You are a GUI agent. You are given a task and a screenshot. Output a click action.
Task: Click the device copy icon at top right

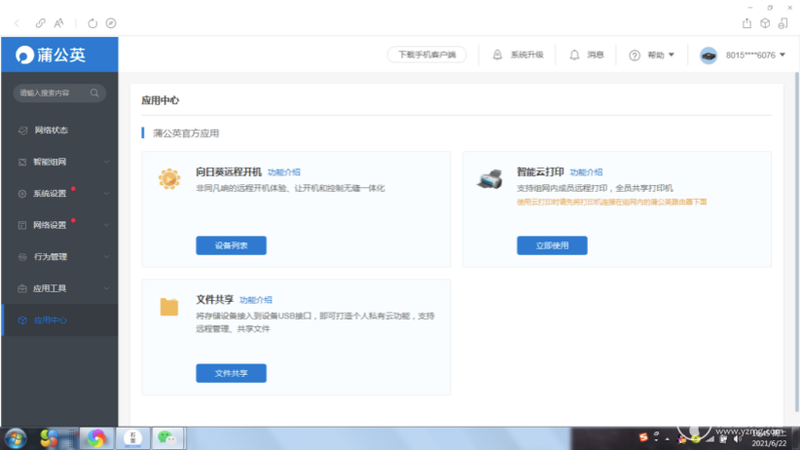(783, 23)
